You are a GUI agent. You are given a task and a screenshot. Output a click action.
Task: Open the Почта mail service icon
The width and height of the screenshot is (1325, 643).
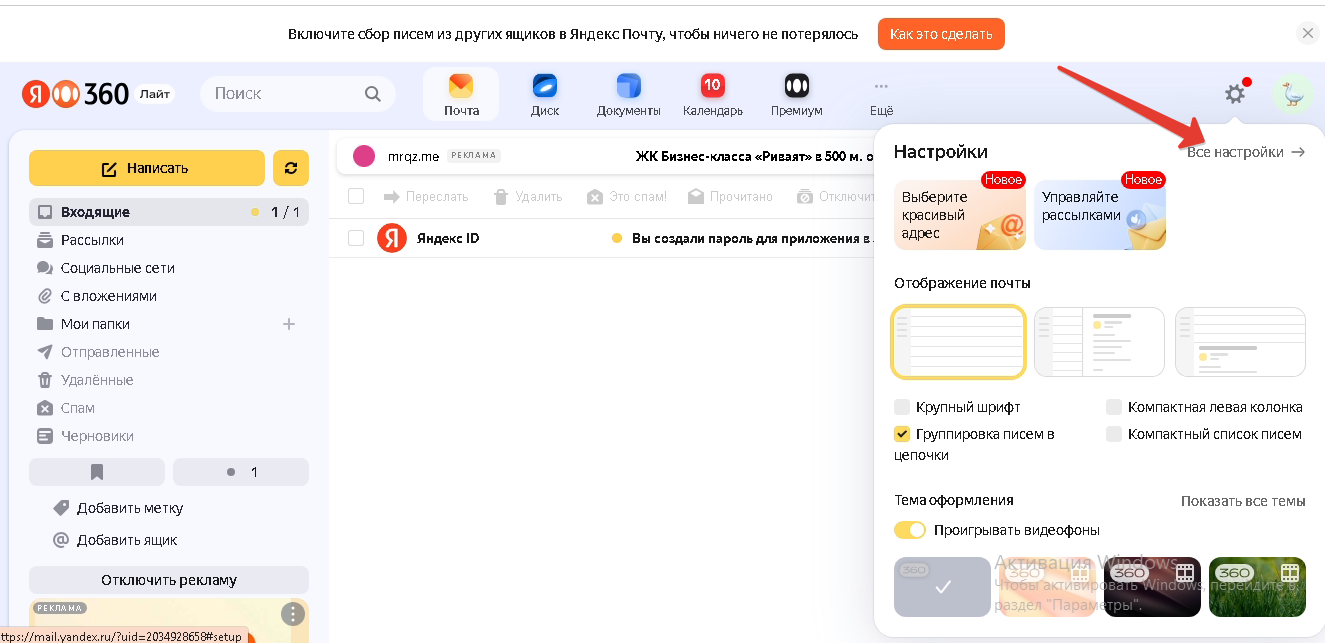(x=461, y=95)
